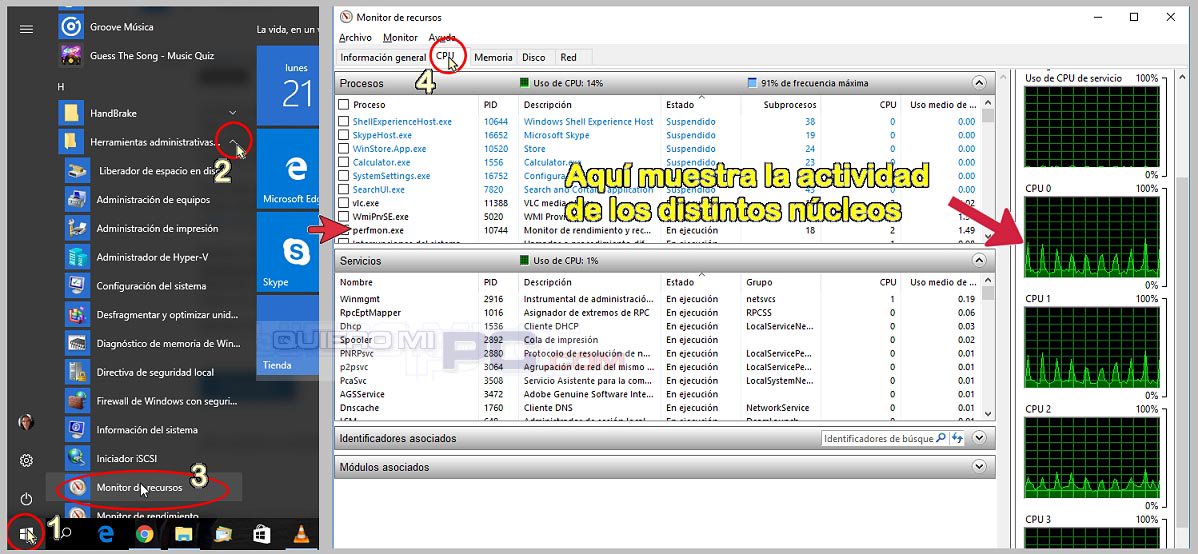Open the Microsoft Edge live tile

coord(288,168)
